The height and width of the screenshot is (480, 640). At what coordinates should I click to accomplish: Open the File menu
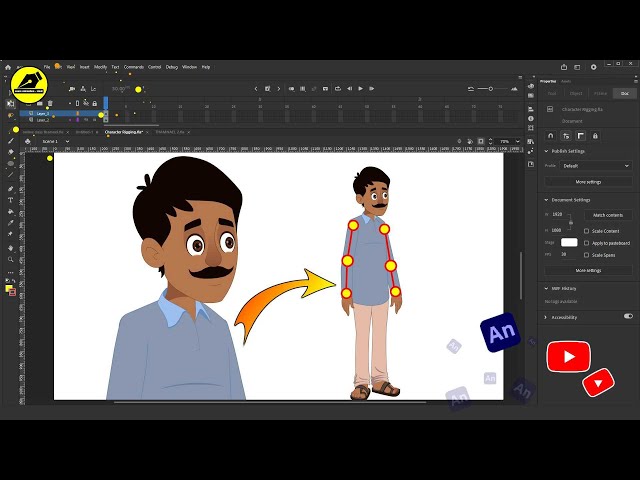[47, 67]
